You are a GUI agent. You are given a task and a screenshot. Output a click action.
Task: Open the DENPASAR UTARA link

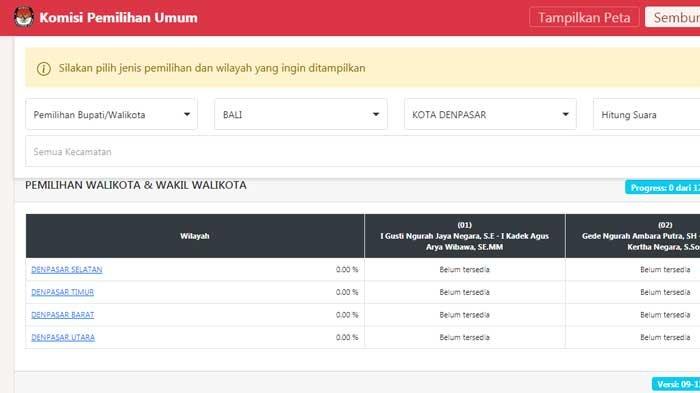[x=63, y=338]
